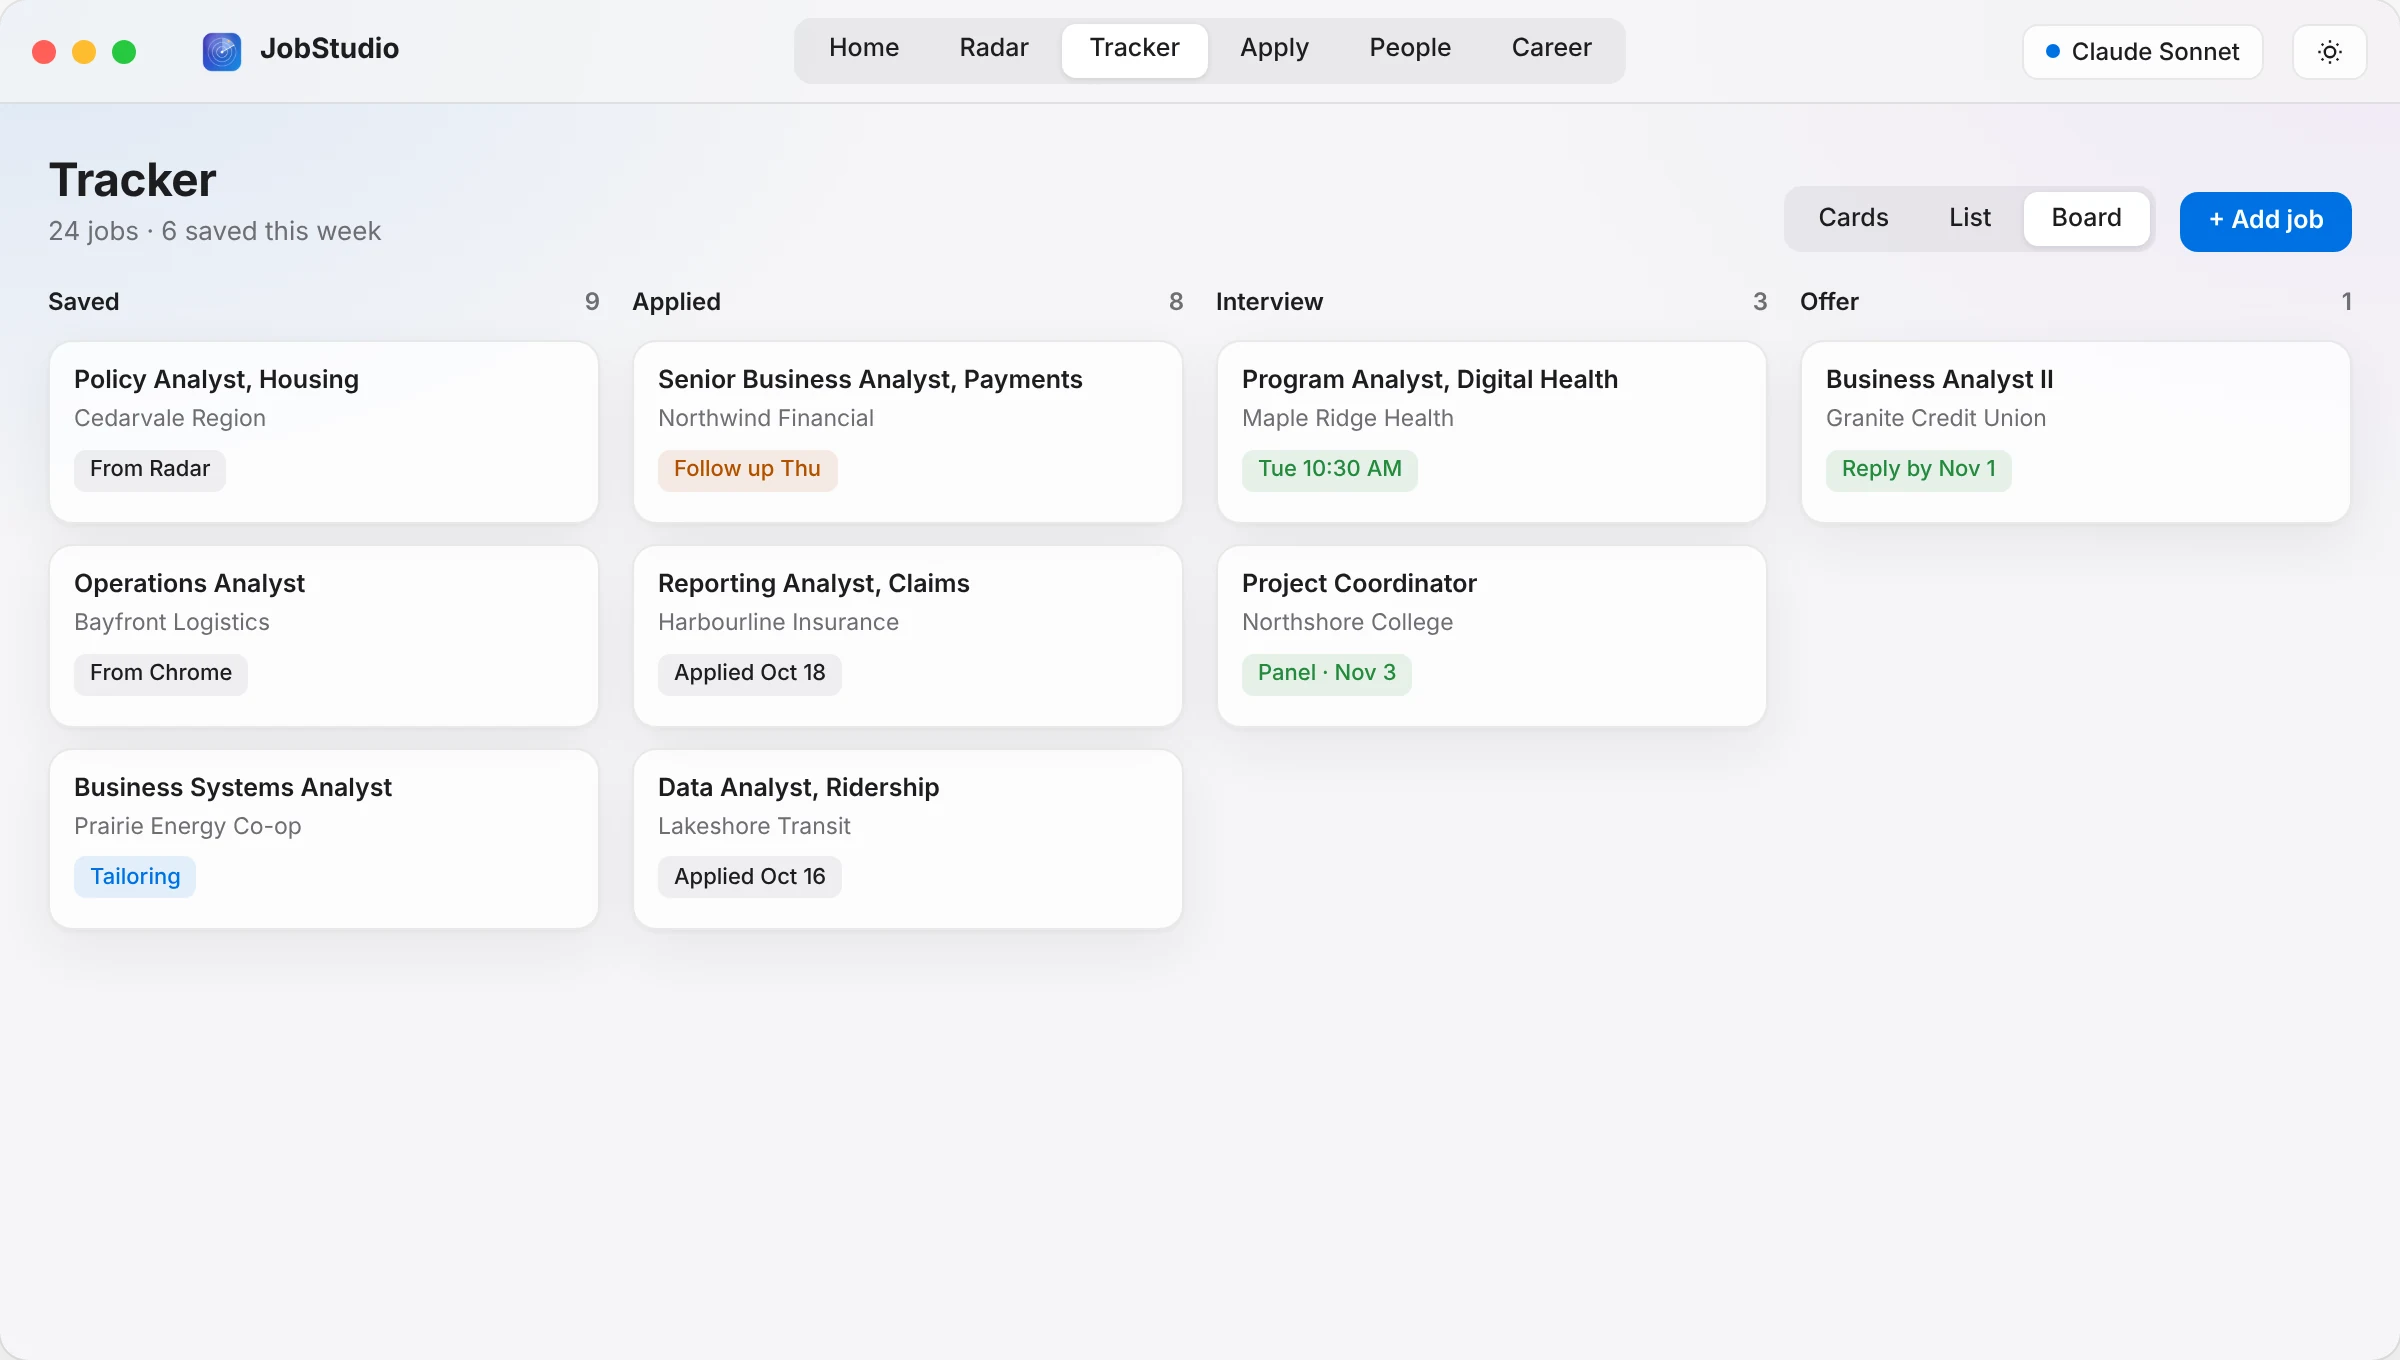
Task: Open the Project Coordinator card
Action: [x=1492, y=636]
